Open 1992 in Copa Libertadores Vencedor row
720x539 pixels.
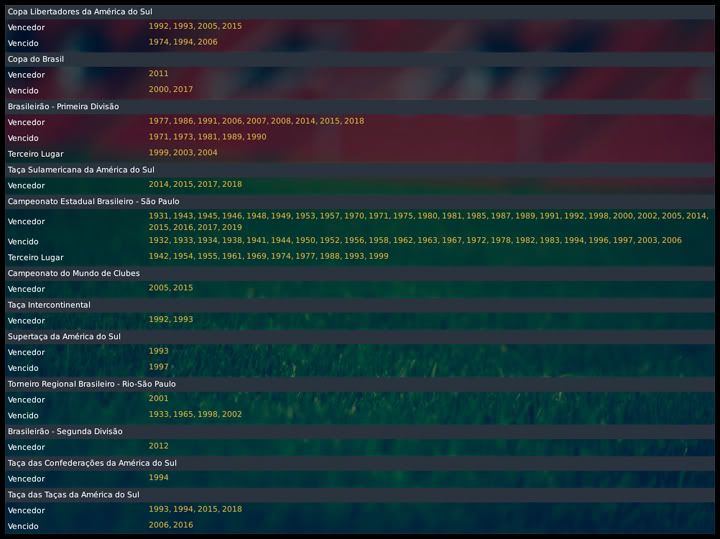[158, 26]
